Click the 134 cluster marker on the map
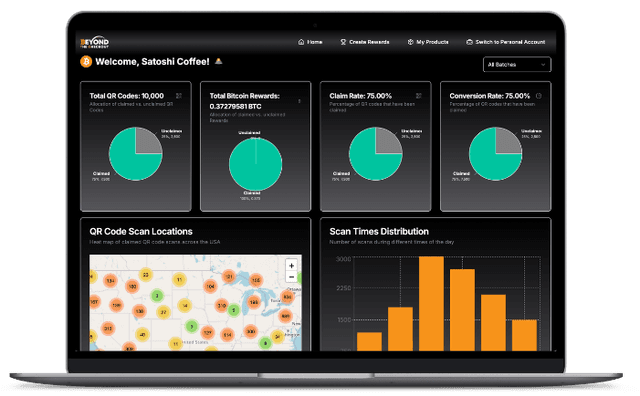Viewport: 640px width, 396px height. coord(111,281)
